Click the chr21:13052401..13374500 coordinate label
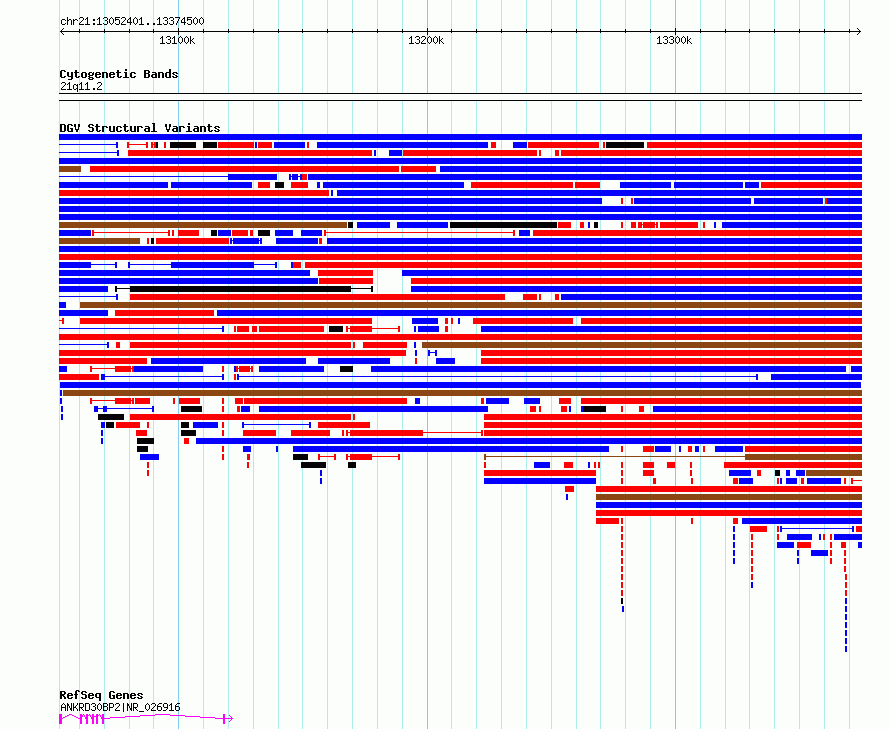The image size is (890, 729). coord(132,22)
